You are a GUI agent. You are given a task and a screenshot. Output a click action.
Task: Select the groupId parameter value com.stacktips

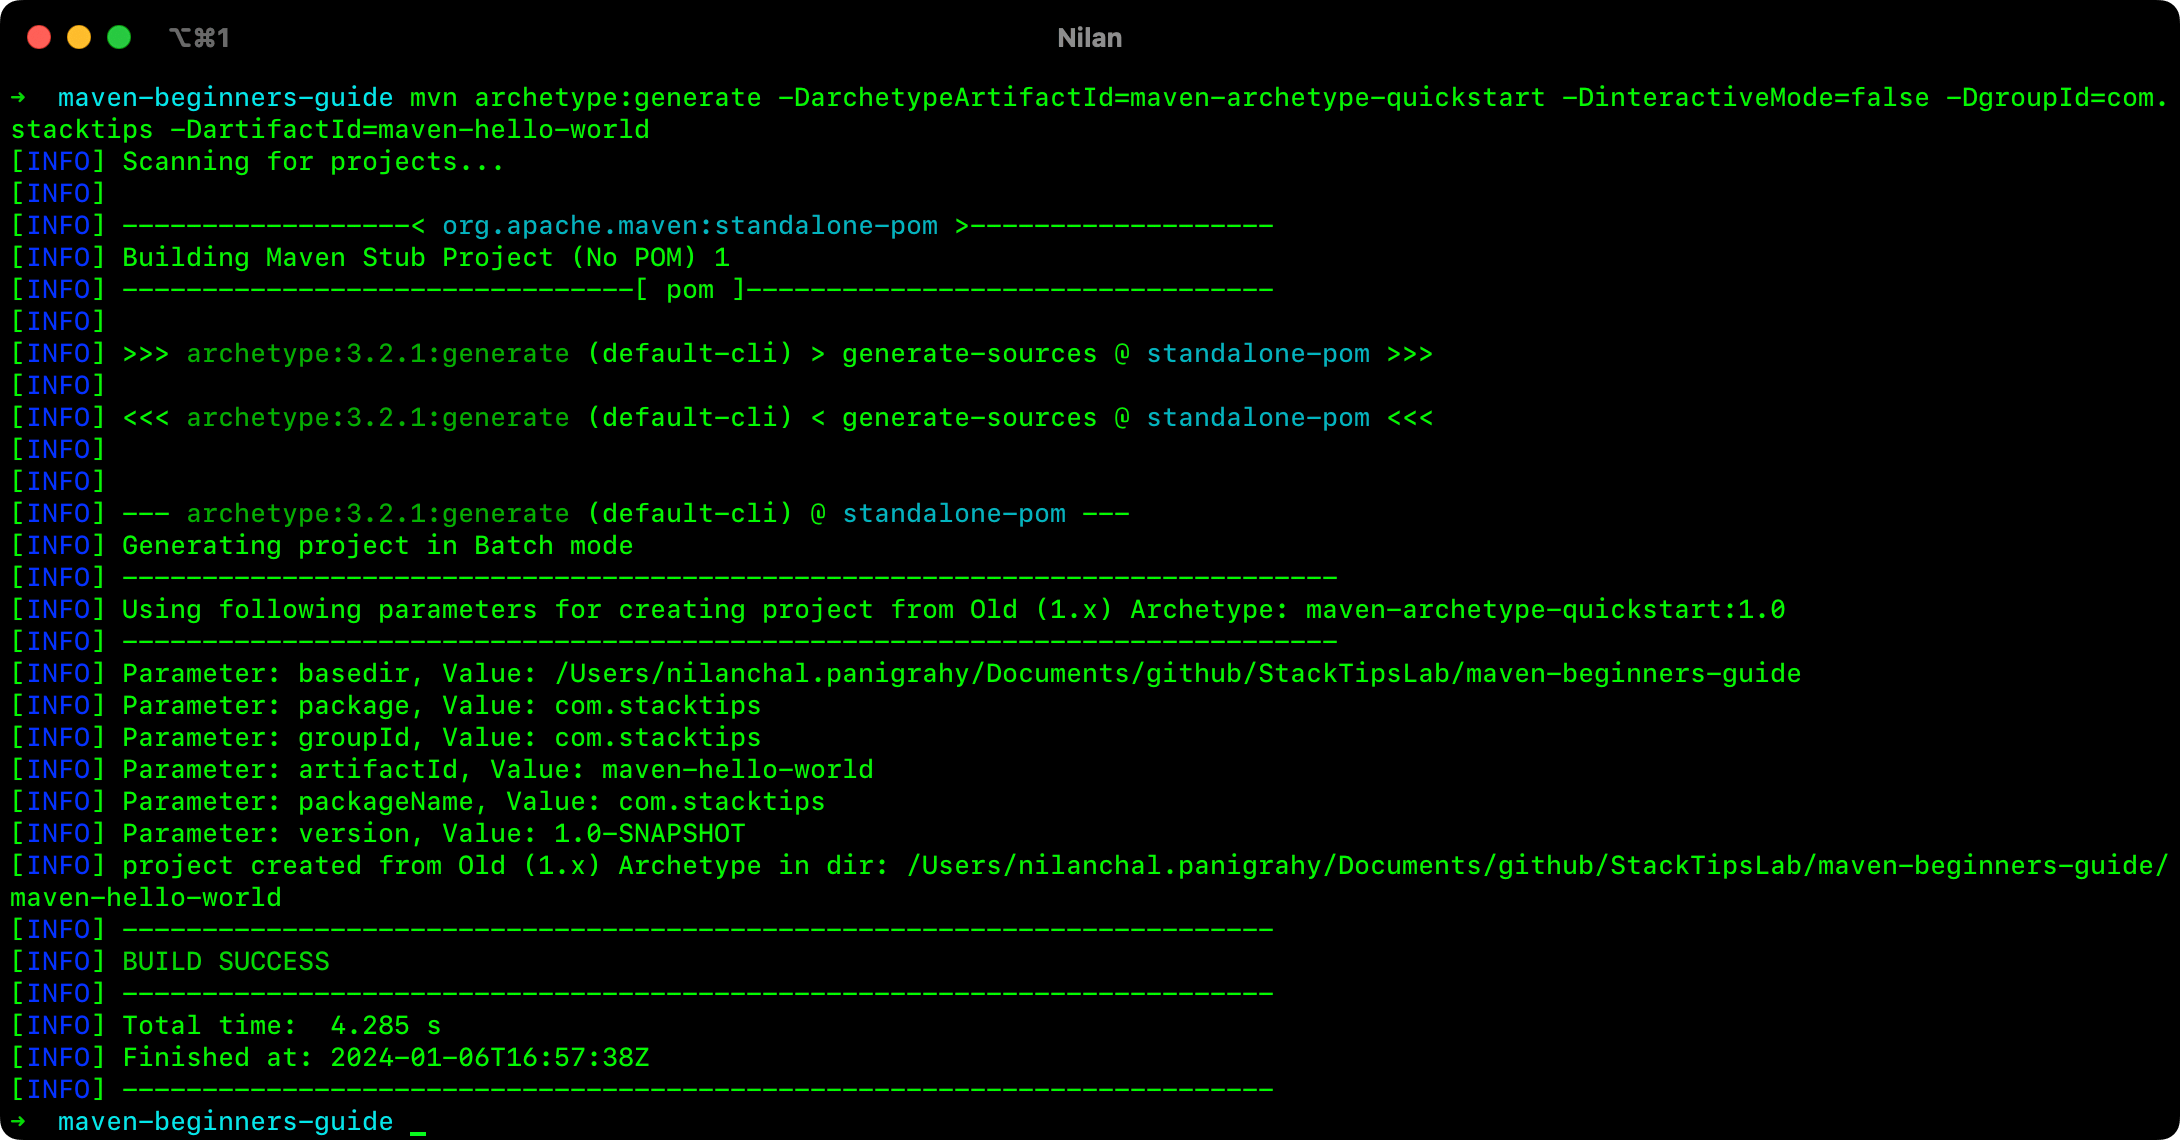click(657, 737)
